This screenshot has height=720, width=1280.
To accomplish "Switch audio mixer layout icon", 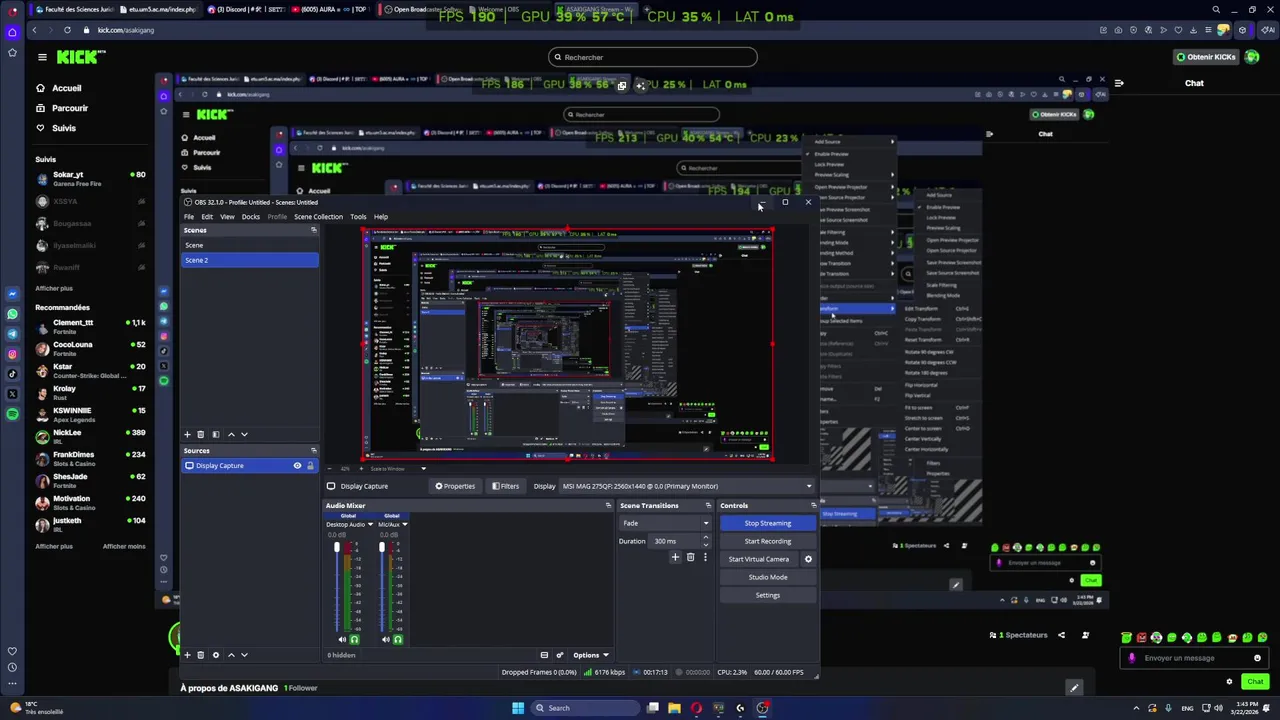I will tap(544, 655).
